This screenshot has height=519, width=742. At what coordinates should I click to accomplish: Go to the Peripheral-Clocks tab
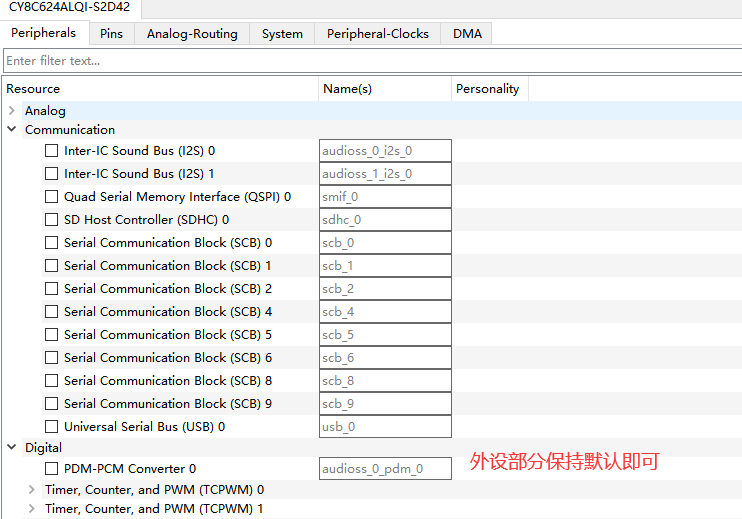(377, 34)
